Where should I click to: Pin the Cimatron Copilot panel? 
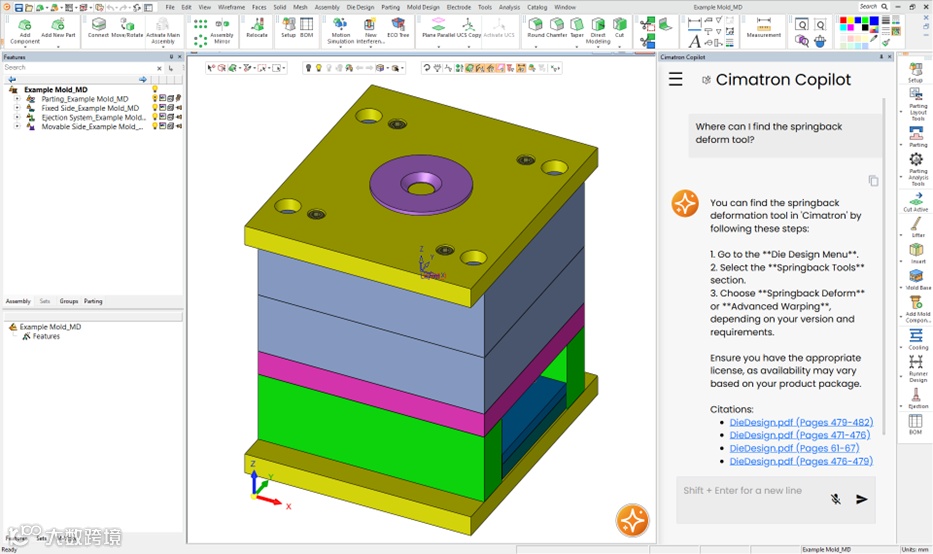(881, 57)
